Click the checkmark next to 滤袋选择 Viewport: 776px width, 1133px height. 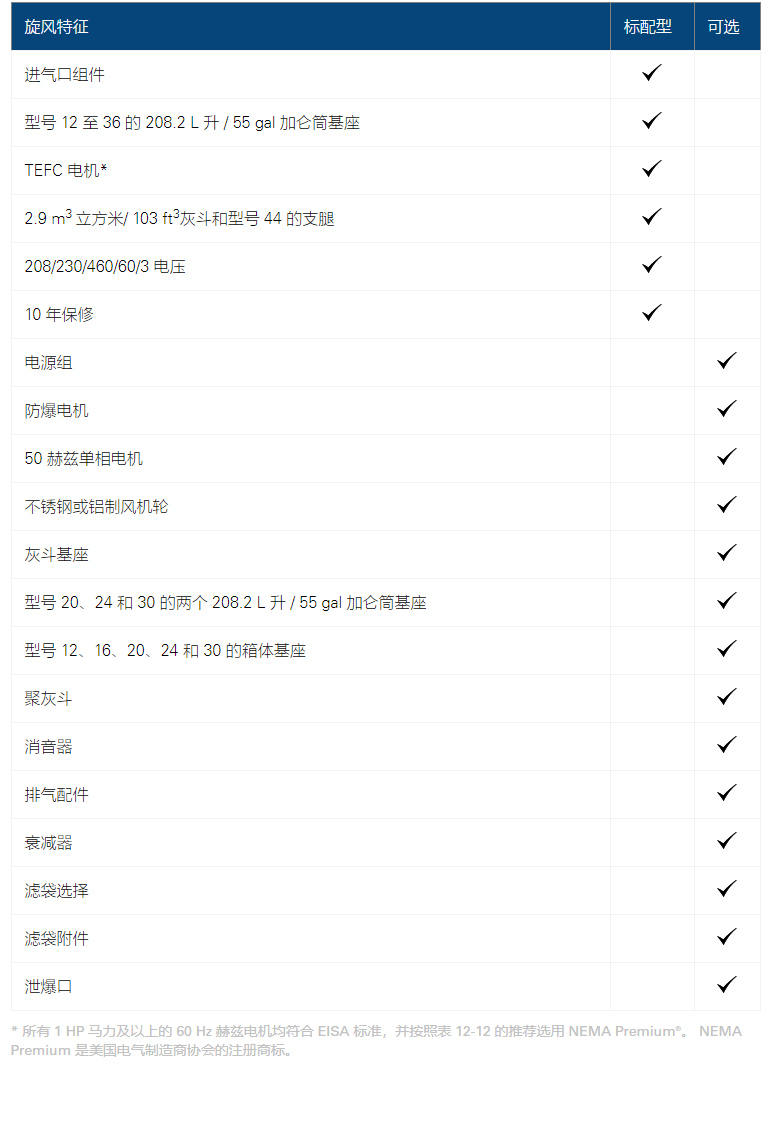point(727,889)
